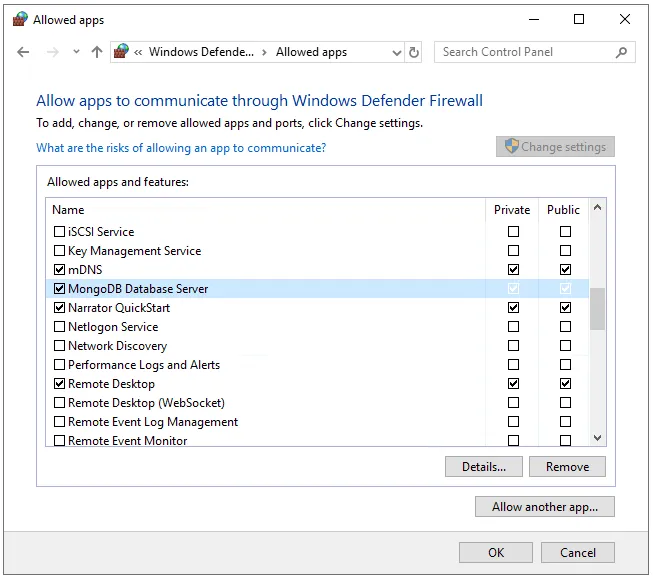Enable the Network Discovery checkbox
653x579 pixels.
coord(59,346)
